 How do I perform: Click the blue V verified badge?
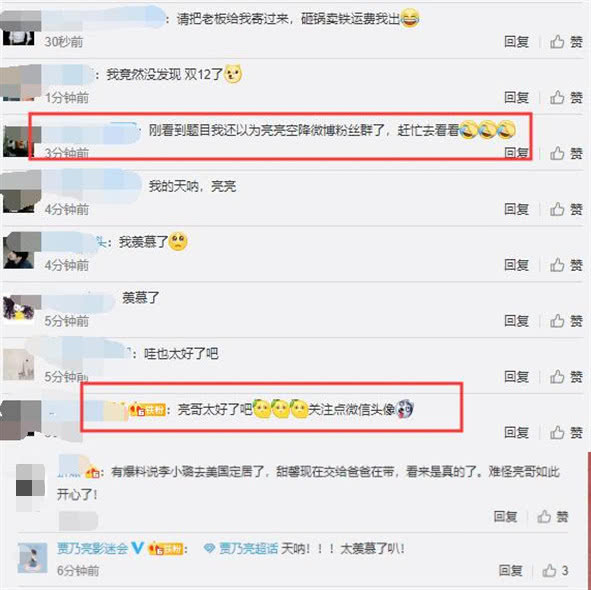pos(138,547)
